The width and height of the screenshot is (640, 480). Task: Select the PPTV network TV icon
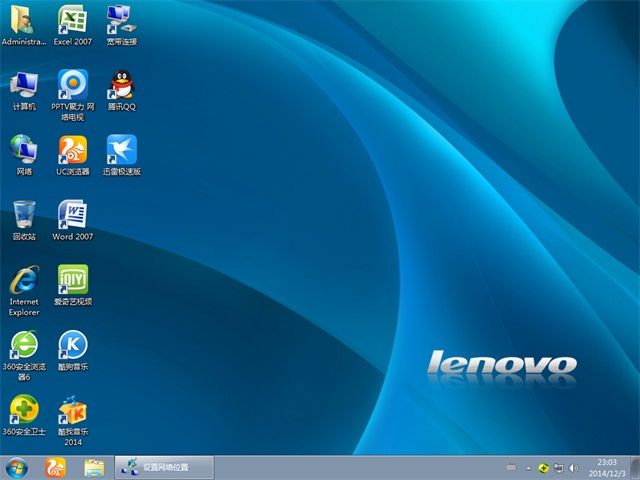click(x=72, y=85)
